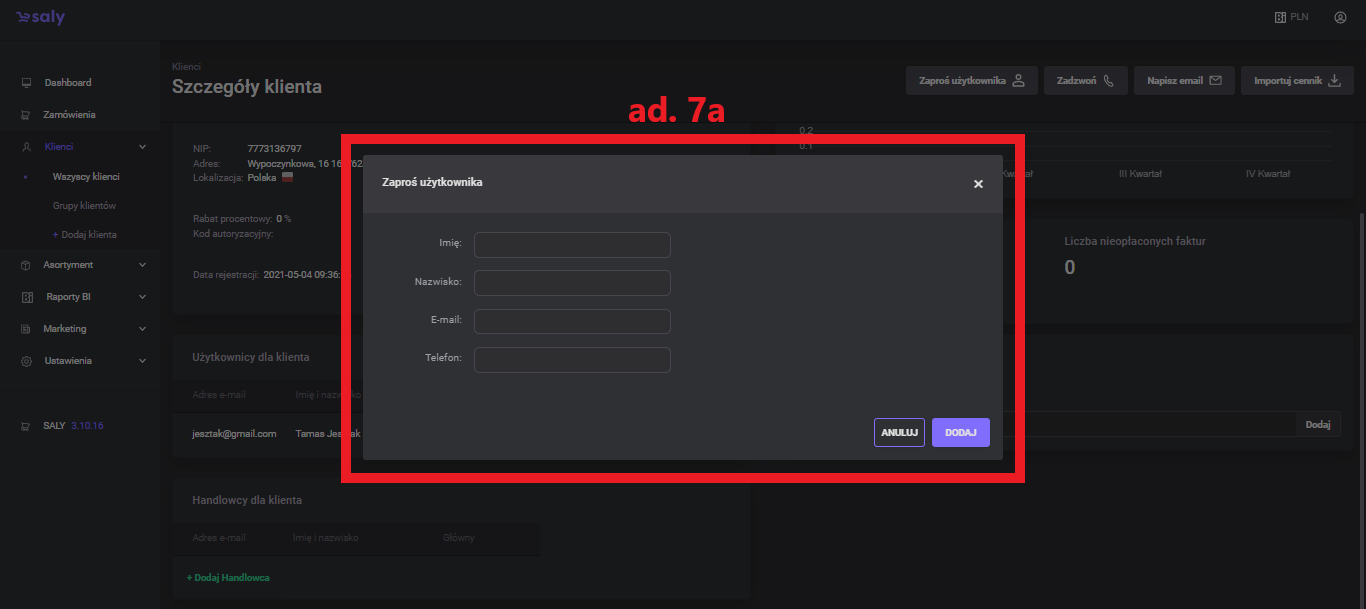Close the Zaproś użytkownika dialog
This screenshot has width=1366, height=609.
[978, 184]
